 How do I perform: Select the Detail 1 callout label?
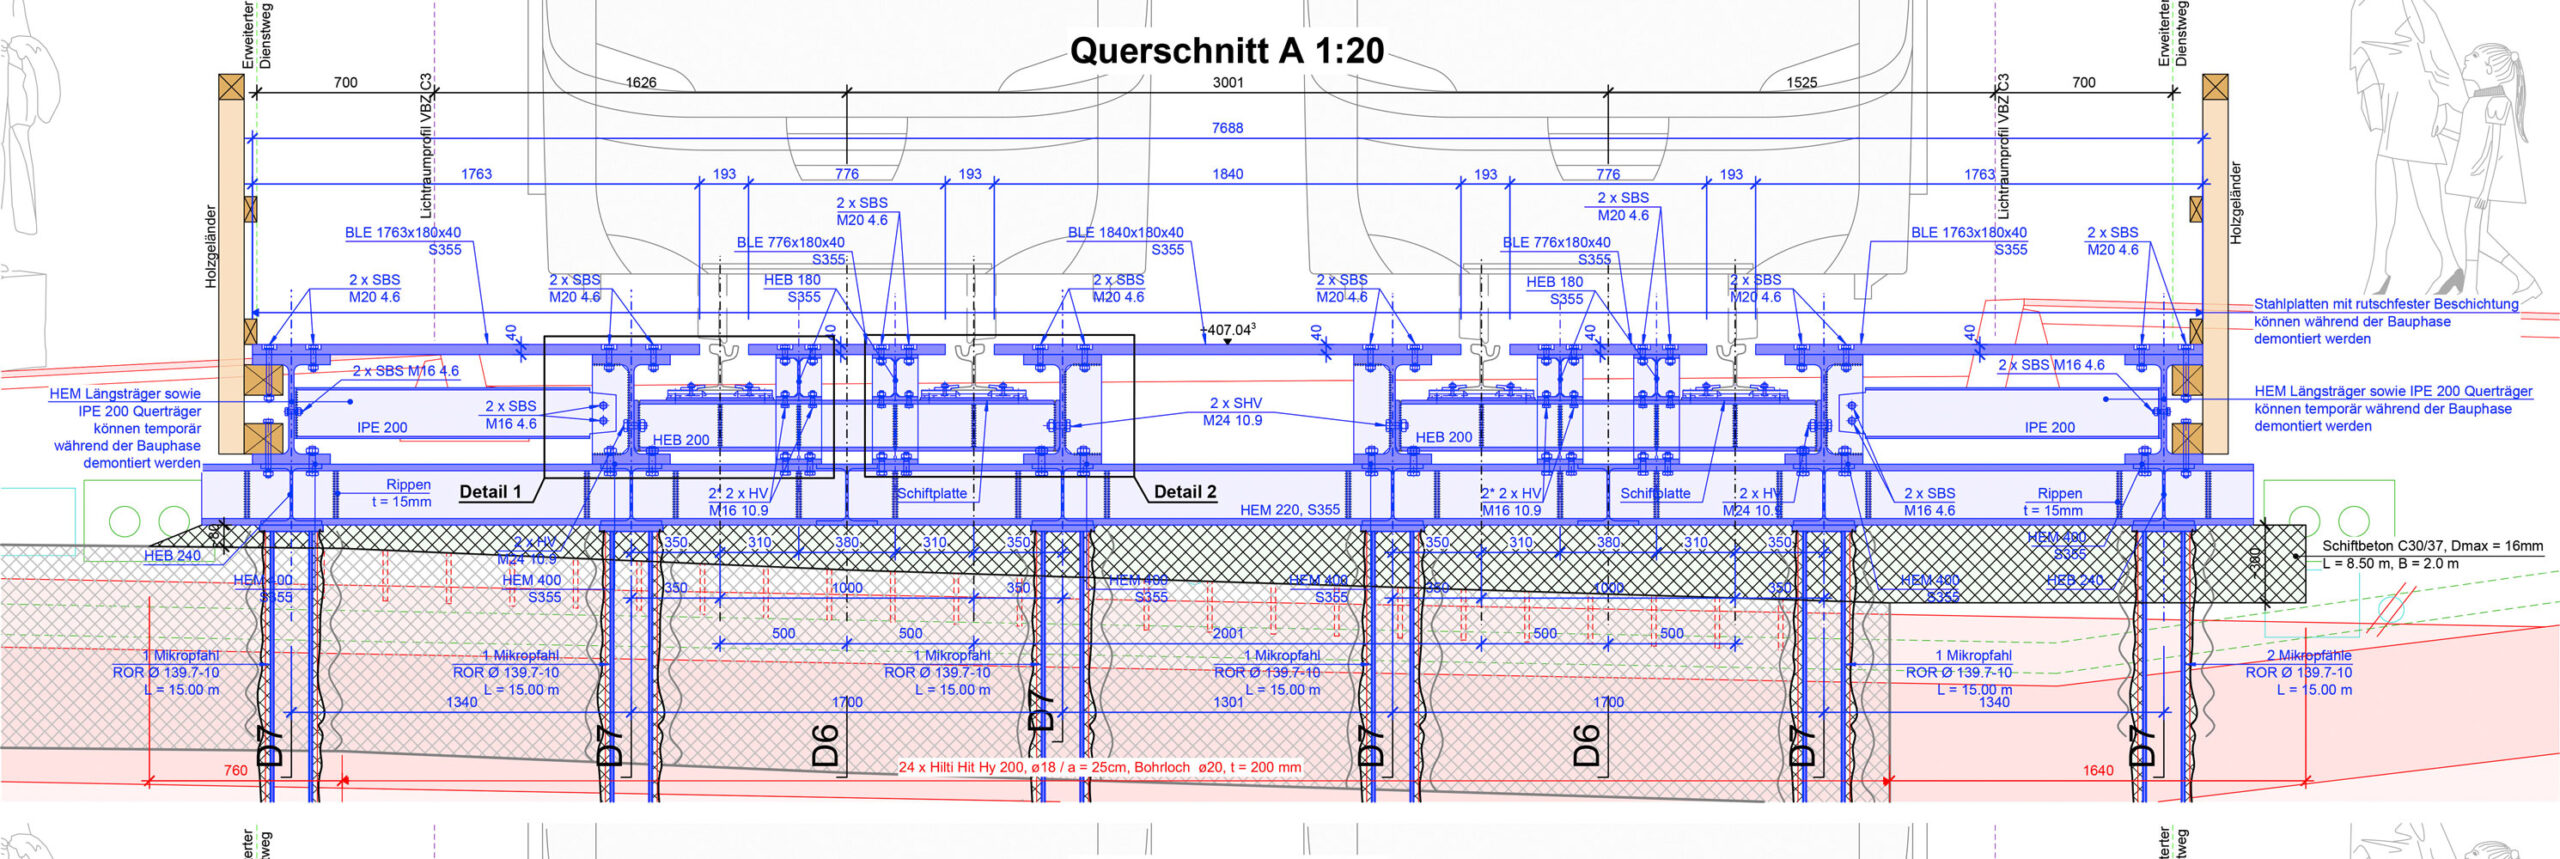(x=490, y=492)
